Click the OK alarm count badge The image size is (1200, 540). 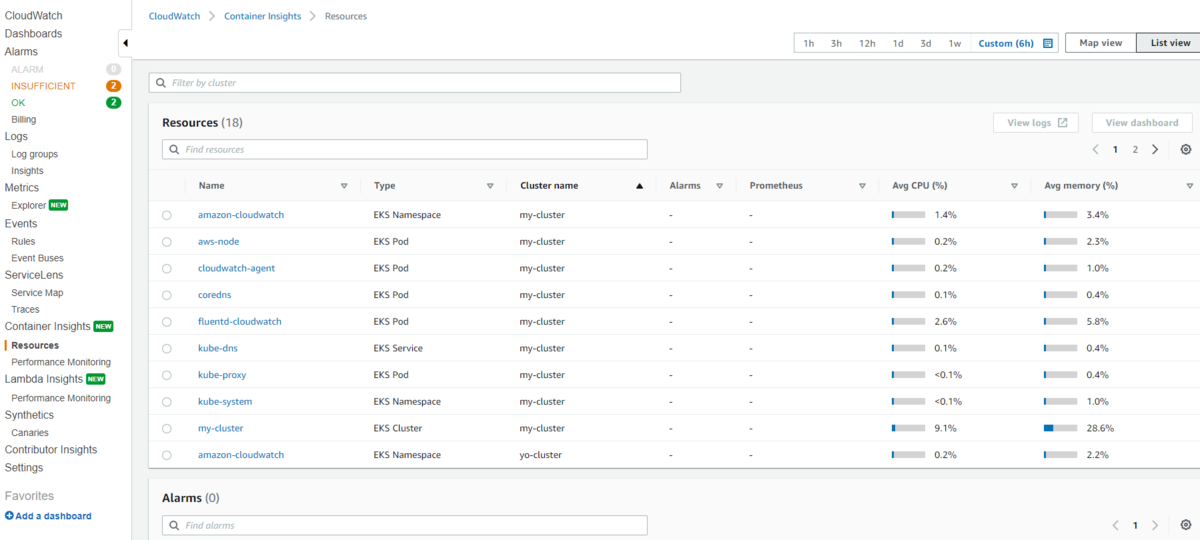114,102
